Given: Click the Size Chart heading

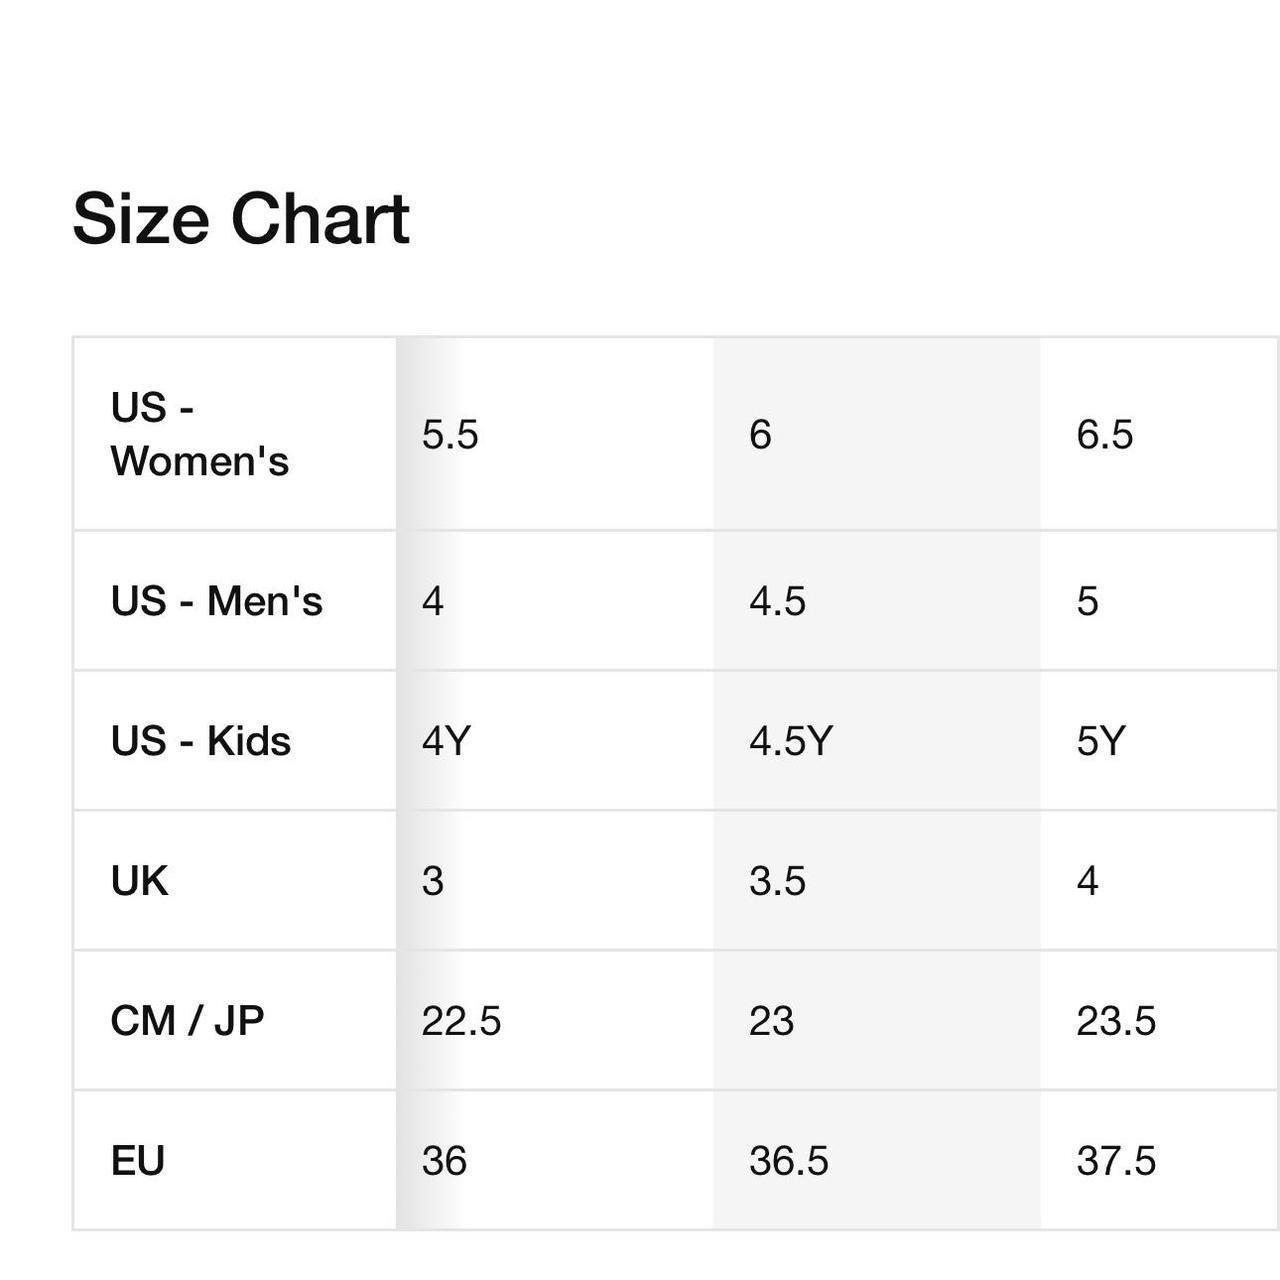Looking at the screenshot, I should (241, 219).
